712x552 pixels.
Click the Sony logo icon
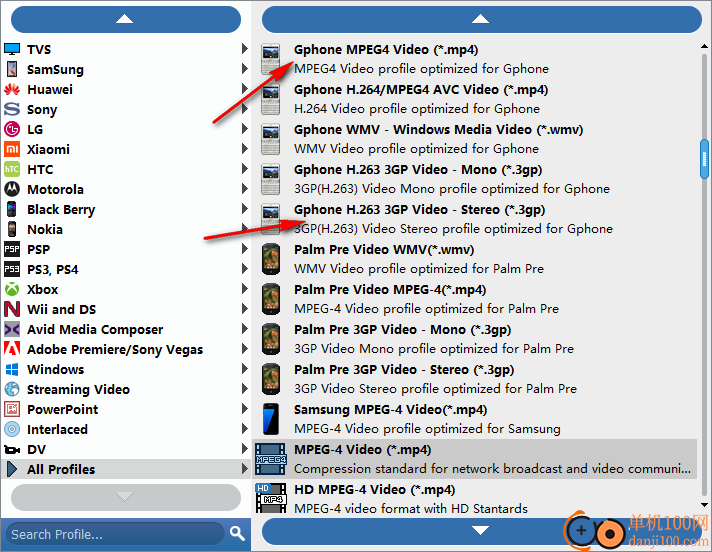click(x=12, y=109)
